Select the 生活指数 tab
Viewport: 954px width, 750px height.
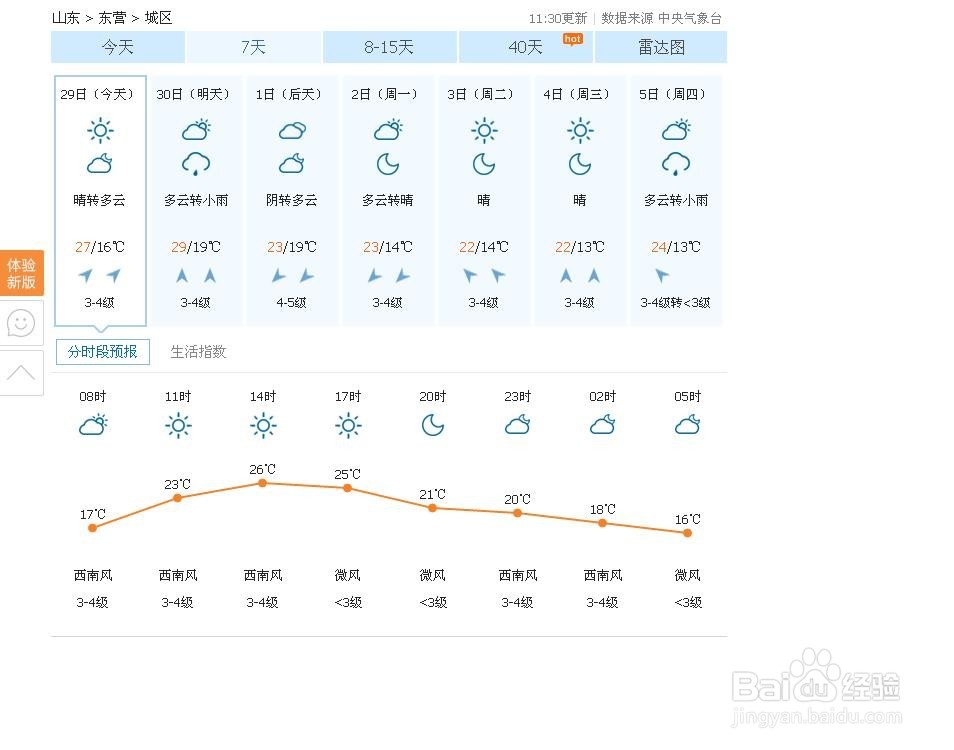point(198,352)
